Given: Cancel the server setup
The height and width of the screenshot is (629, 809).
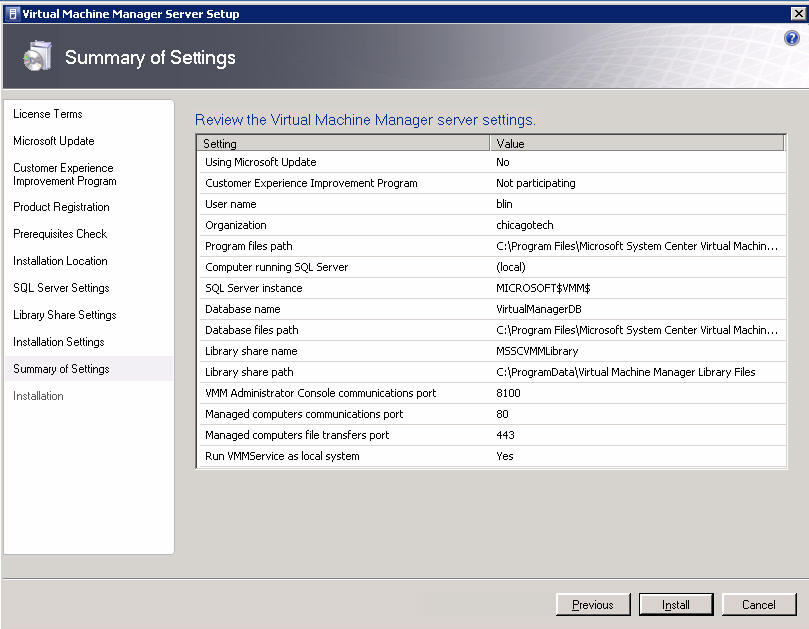Looking at the screenshot, I should (x=758, y=604).
